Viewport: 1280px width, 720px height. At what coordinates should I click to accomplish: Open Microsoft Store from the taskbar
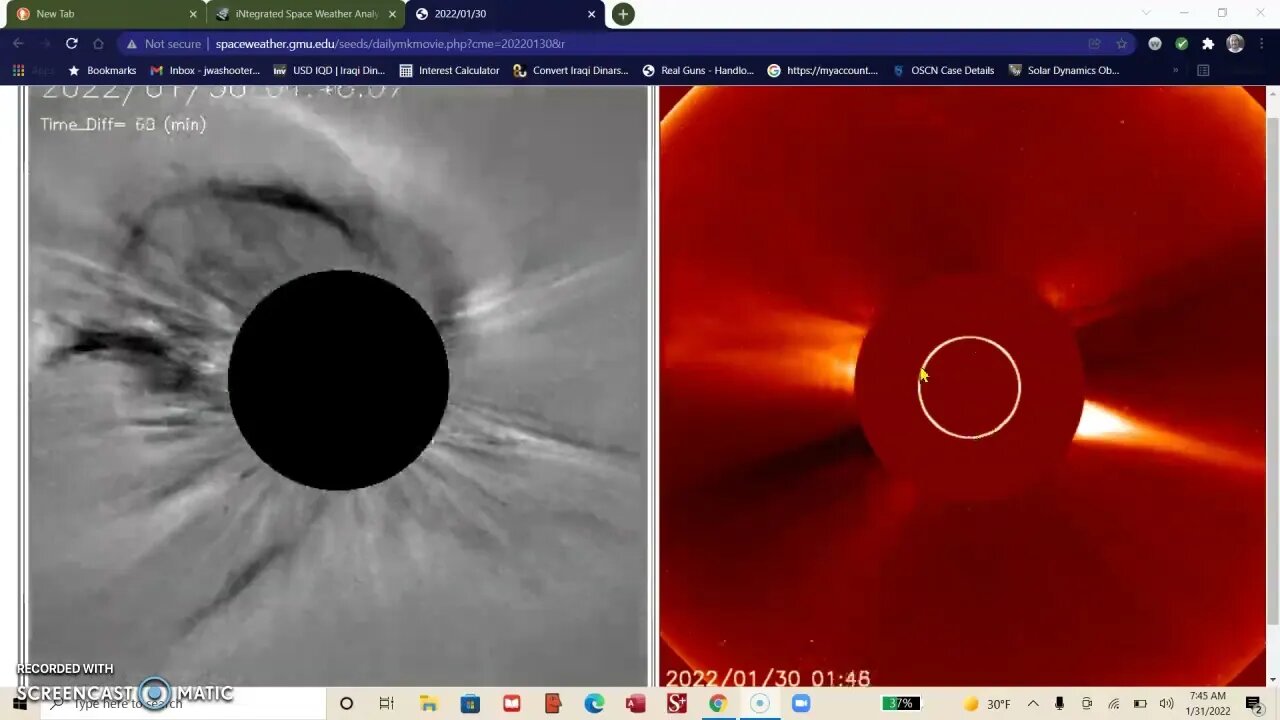(x=470, y=704)
